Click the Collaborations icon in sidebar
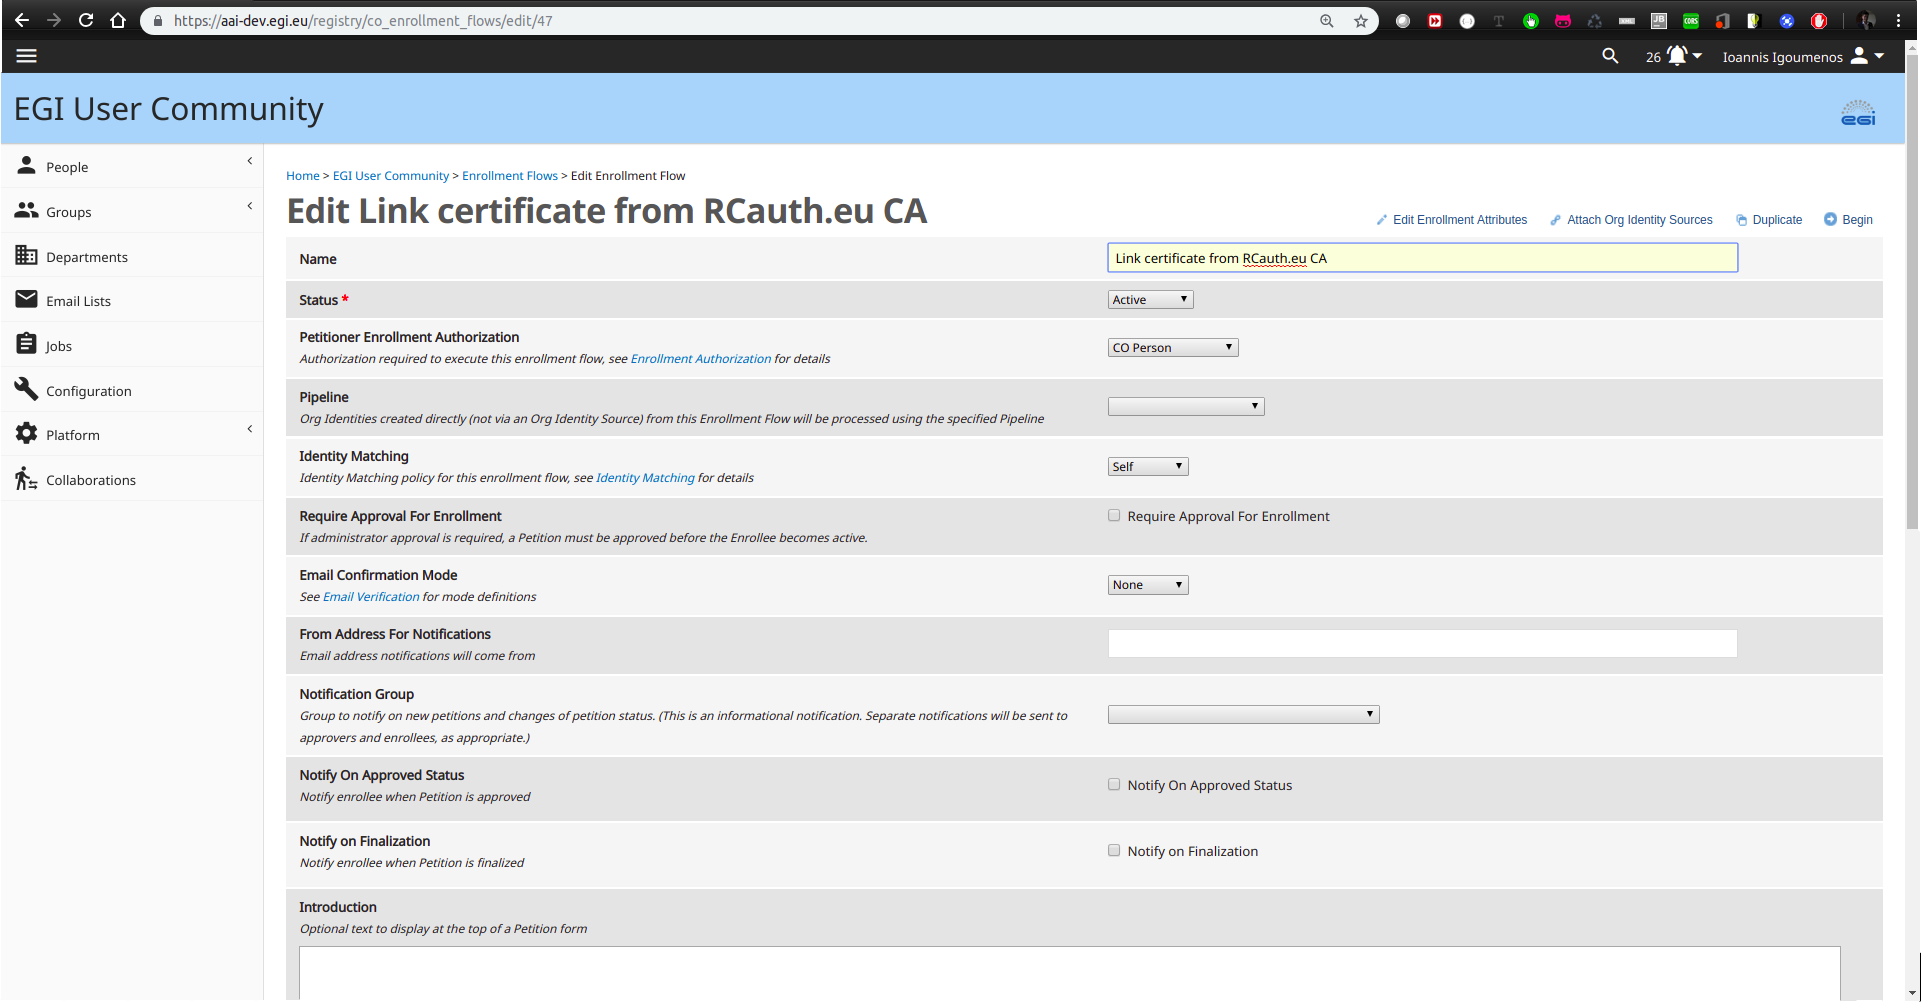Viewport: 1921px width, 1002px height. (27, 478)
